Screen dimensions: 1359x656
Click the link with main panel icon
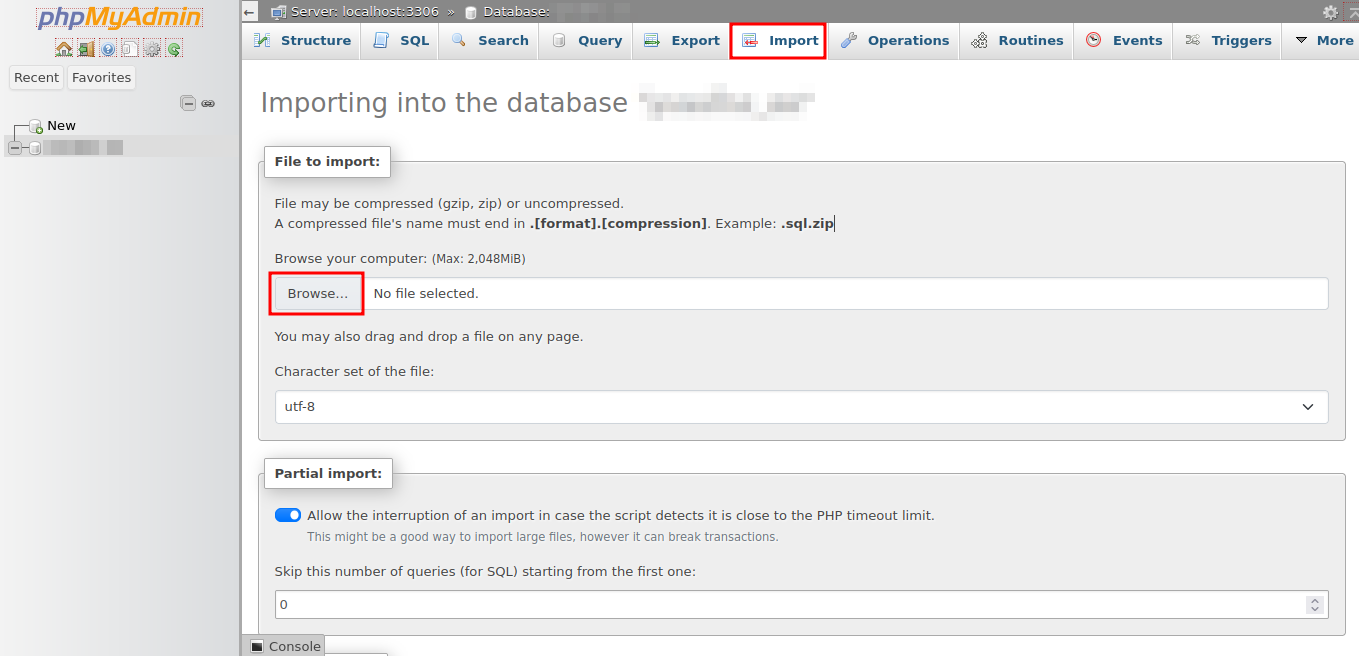click(208, 103)
